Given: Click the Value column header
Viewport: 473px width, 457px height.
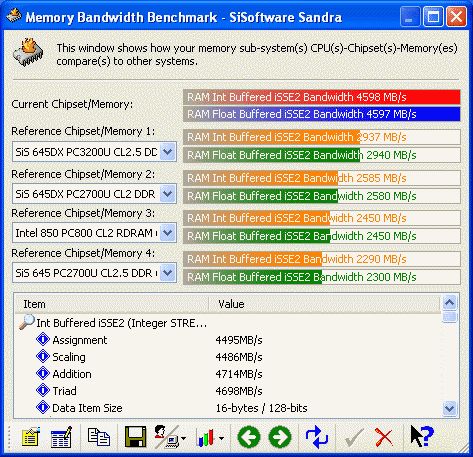Looking at the screenshot, I should pos(324,304).
